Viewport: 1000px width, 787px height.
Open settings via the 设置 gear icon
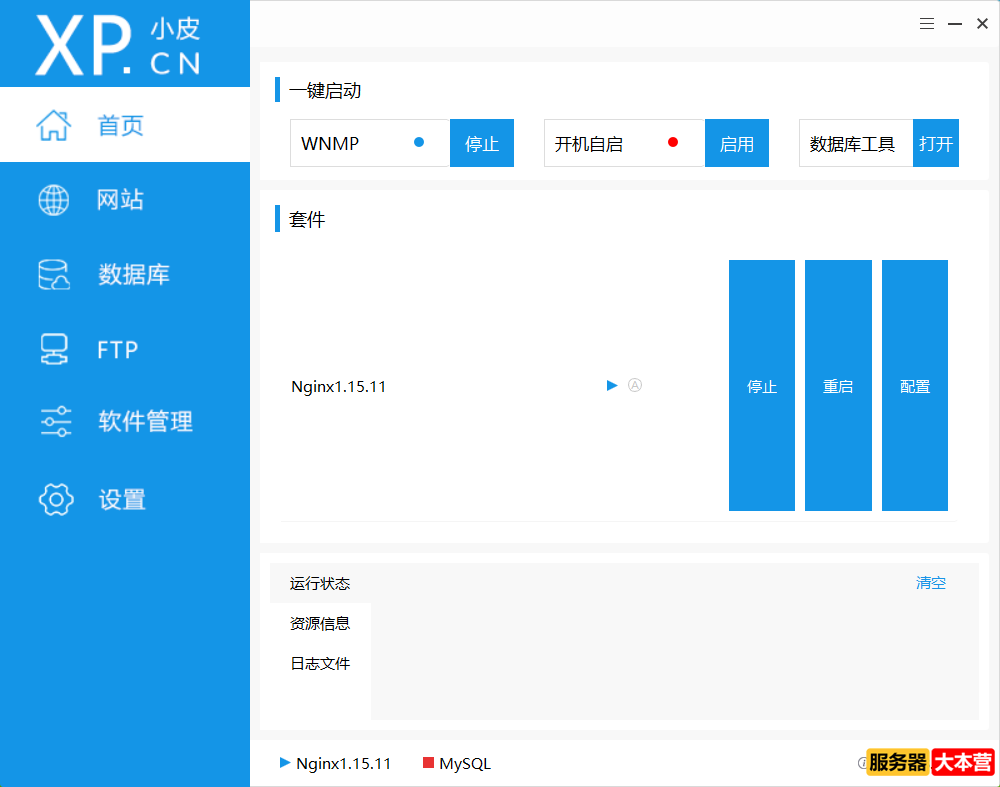click(x=54, y=499)
